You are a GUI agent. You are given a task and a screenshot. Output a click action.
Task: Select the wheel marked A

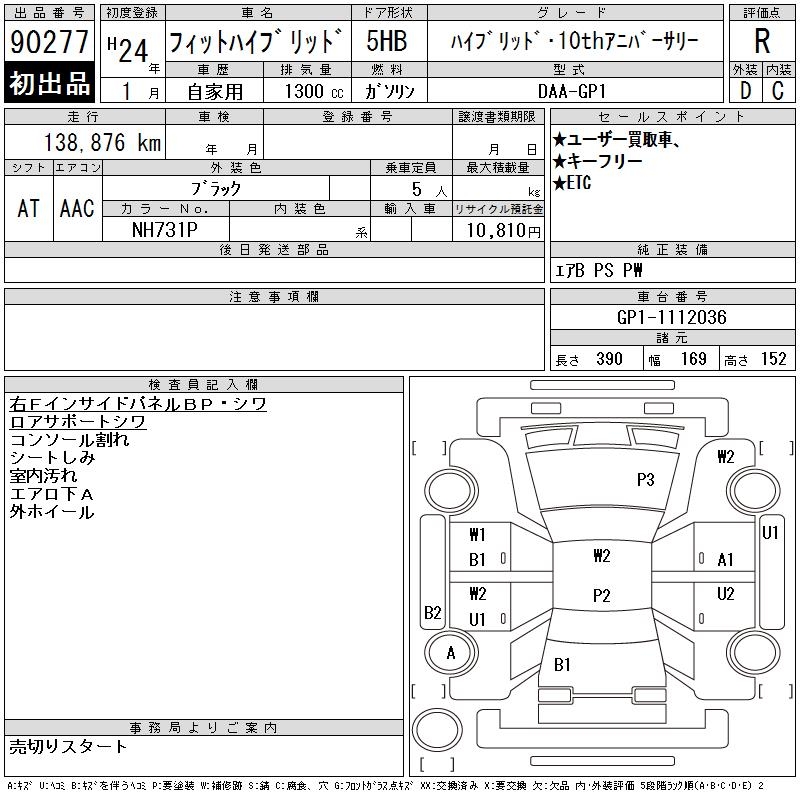coord(451,652)
